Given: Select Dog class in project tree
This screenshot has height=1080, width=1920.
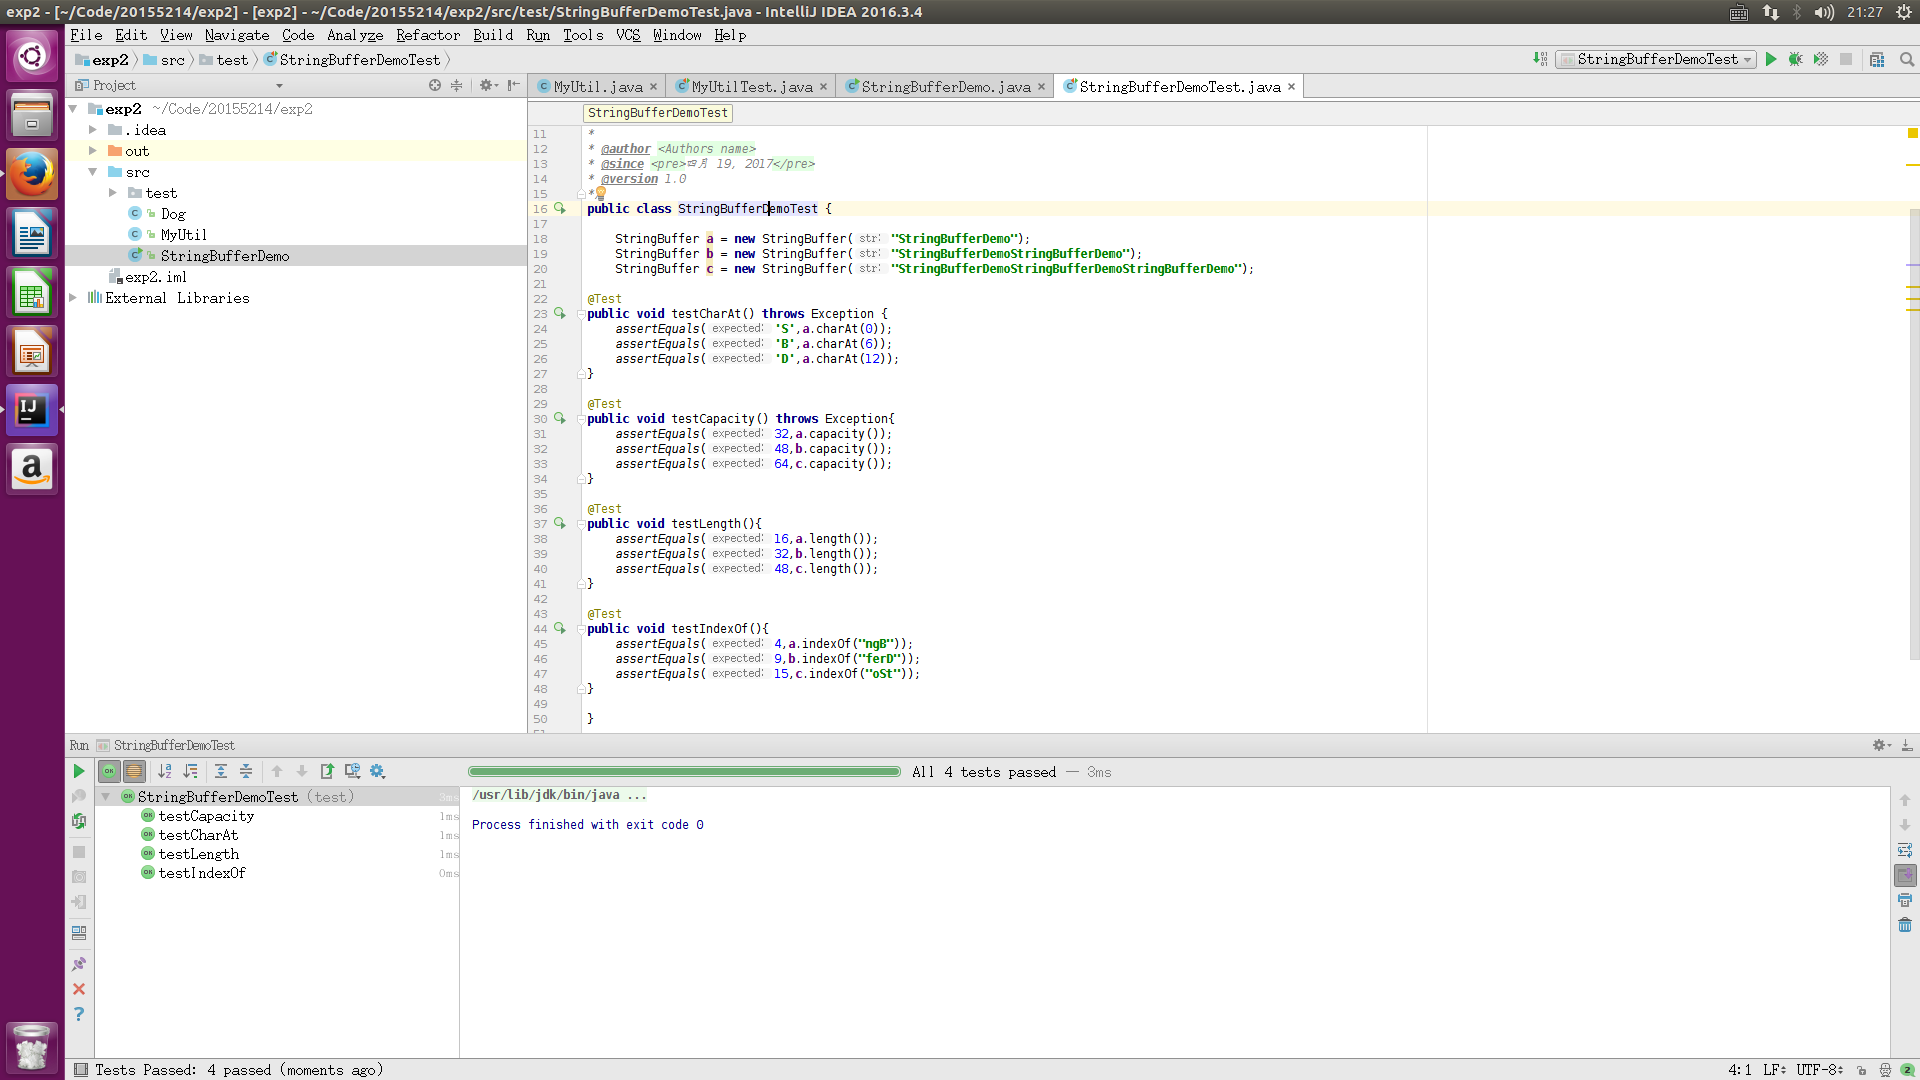Looking at the screenshot, I should click(x=173, y=214).
